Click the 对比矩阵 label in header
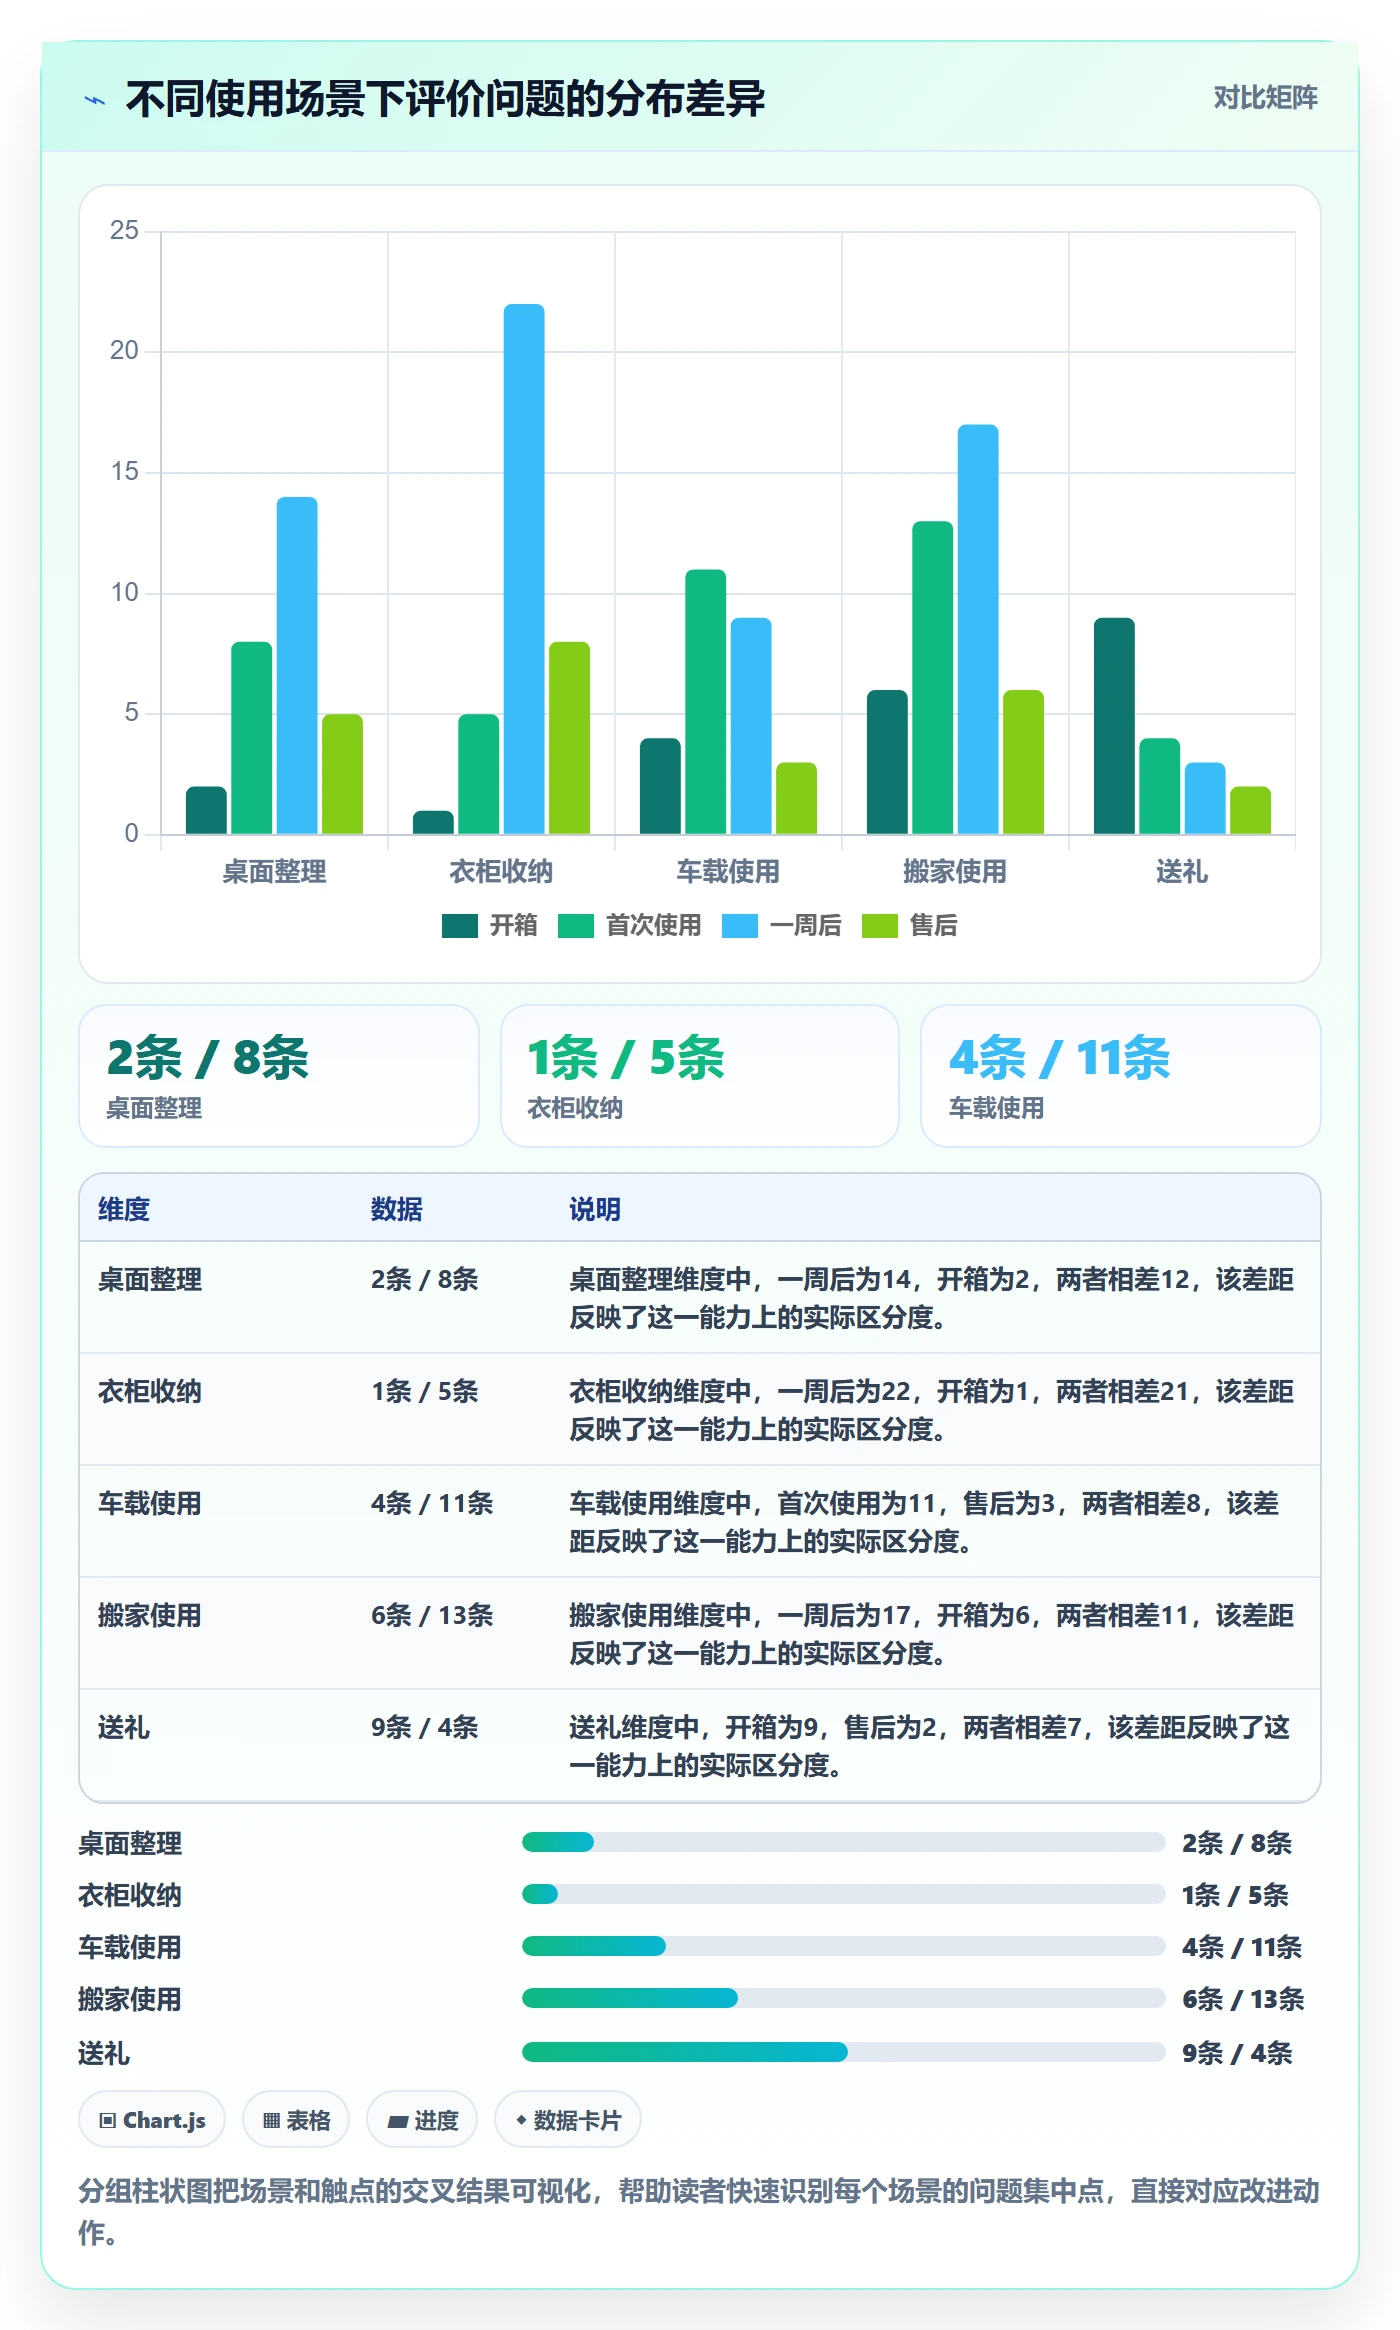 point(1265,98)
